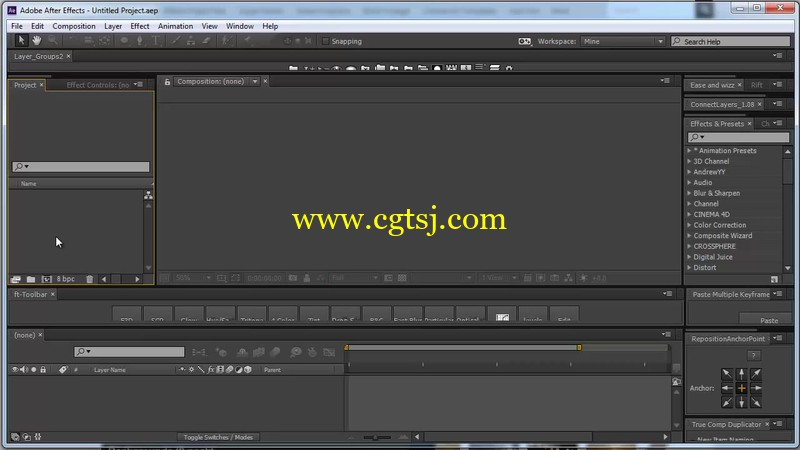Expand the Distort effects category
This screenshot has width=800, height=450.
(689, 267)
